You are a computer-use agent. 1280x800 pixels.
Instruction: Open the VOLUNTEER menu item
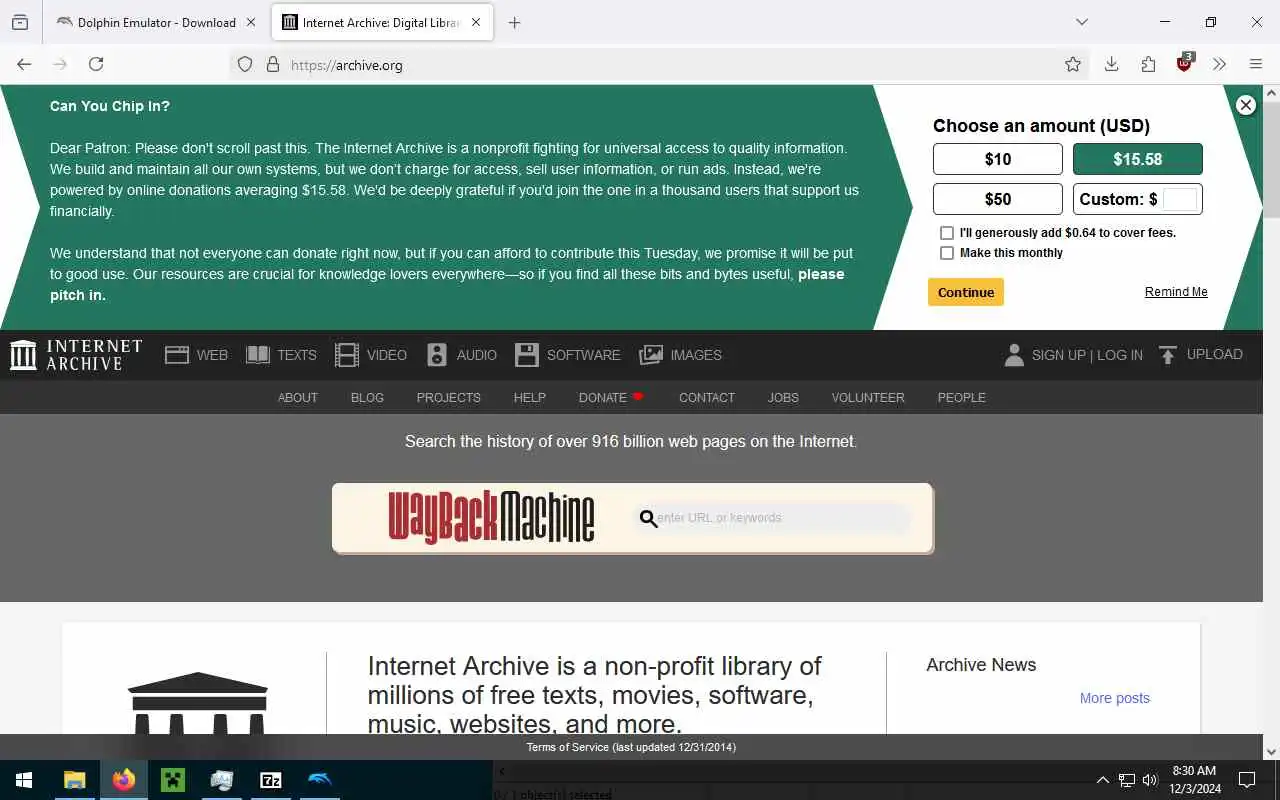[x=868, y=397]
